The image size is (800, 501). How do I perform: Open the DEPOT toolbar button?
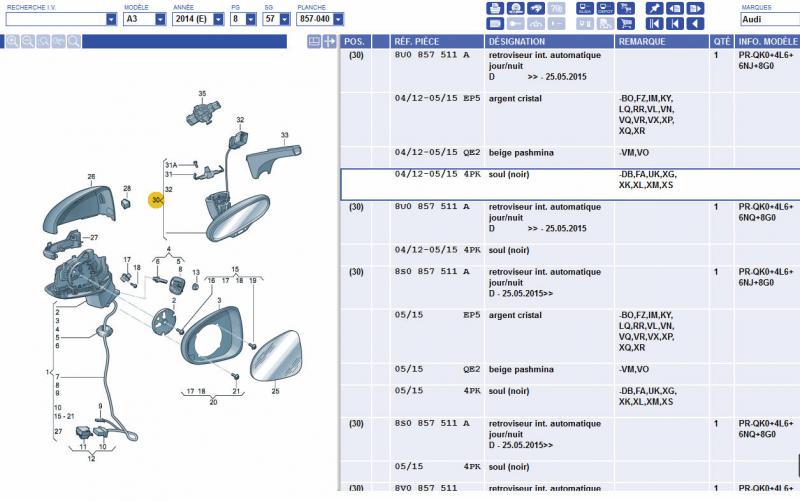(605, 8)
